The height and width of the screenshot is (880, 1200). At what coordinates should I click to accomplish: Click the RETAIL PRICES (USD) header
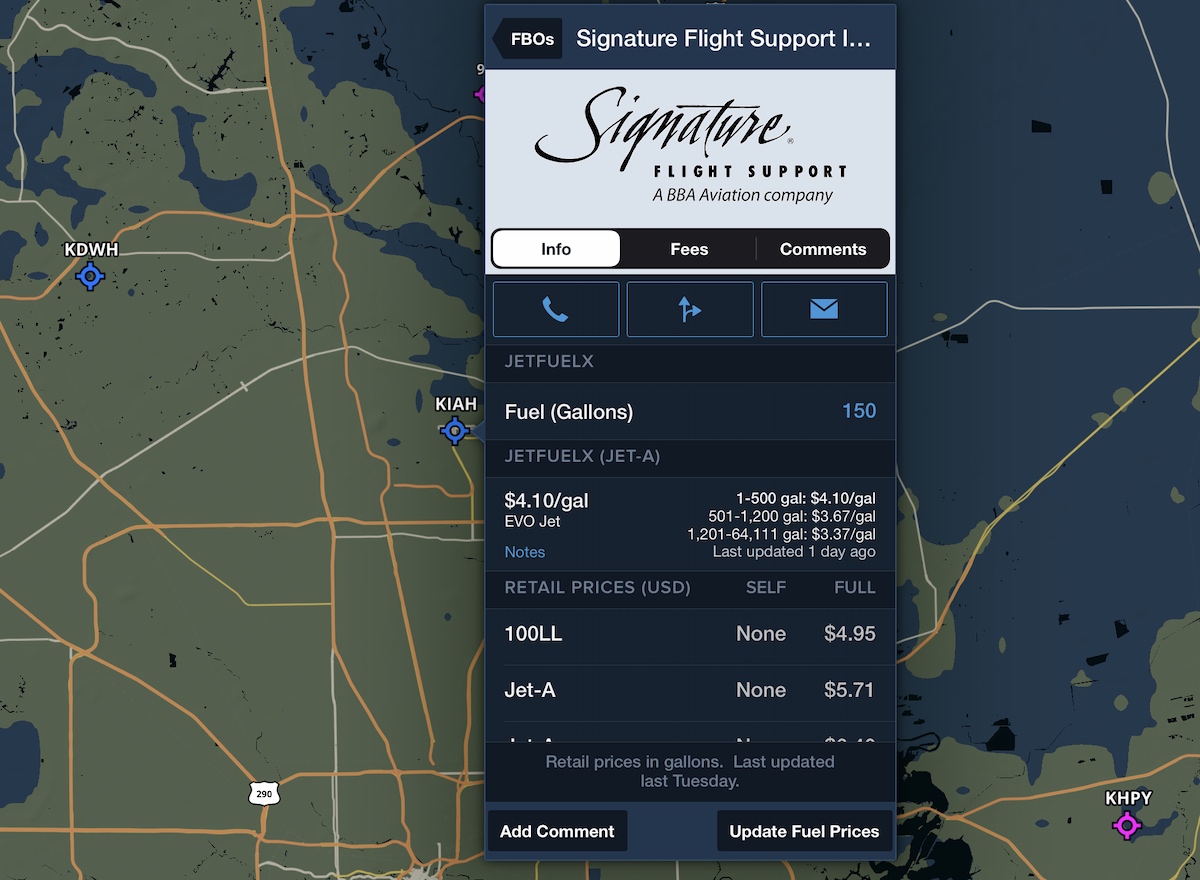point(598,587)
